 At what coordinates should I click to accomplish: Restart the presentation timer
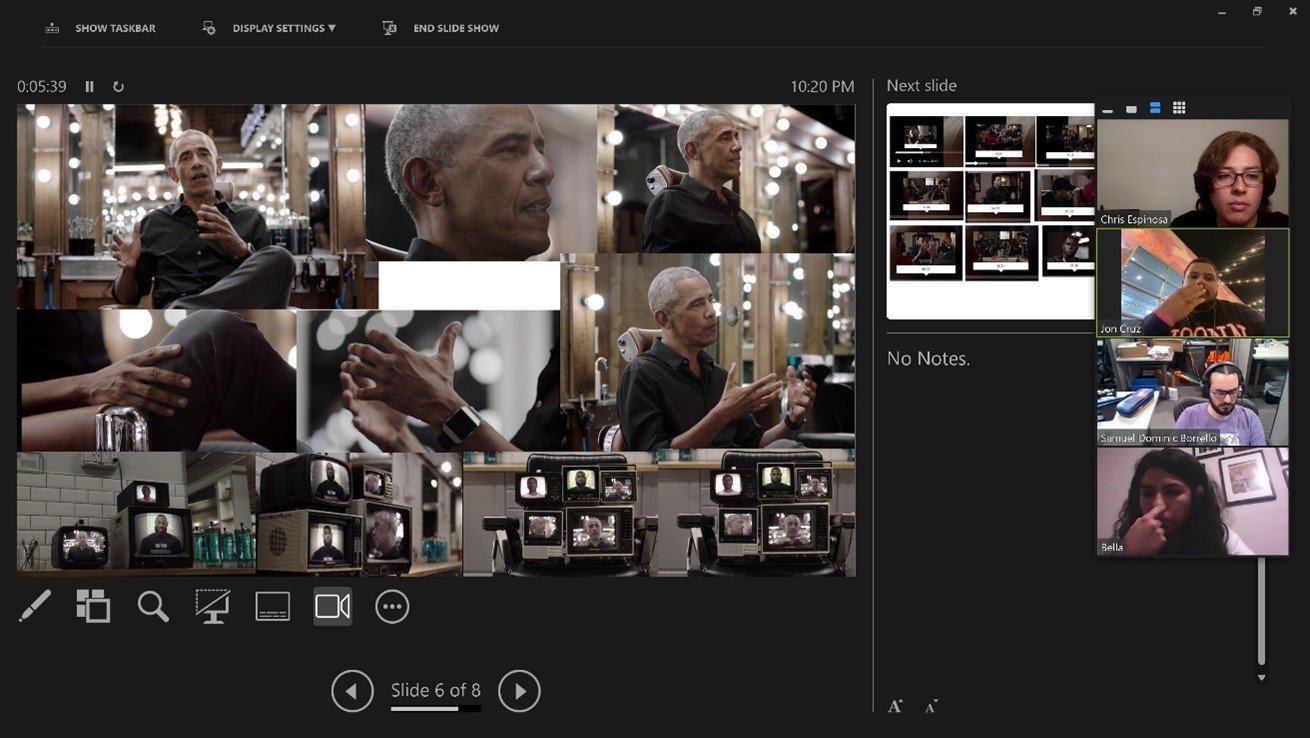point(118,87)
